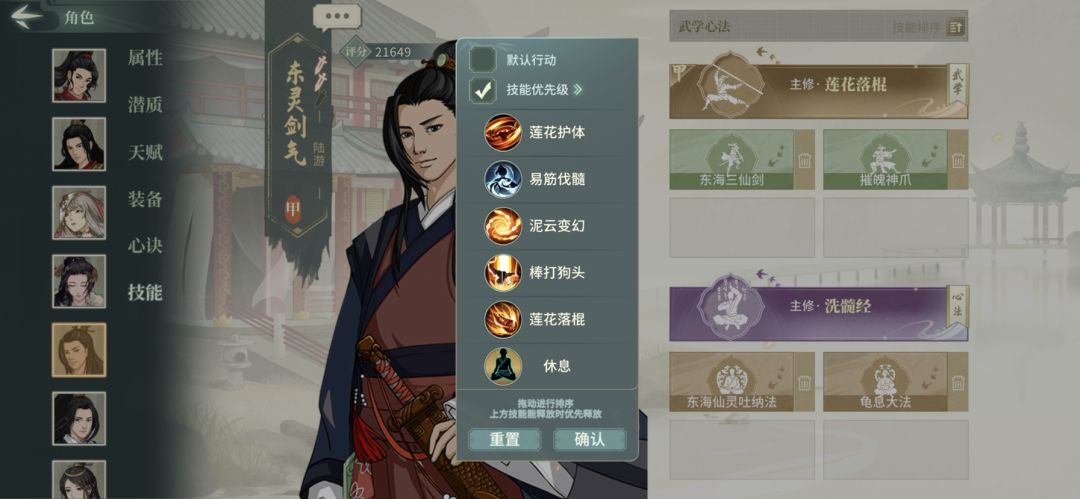Screen dimensions: 1080x499
Task: Pick the 棒打狗头 skill icon
Action: tap(503, 273)
